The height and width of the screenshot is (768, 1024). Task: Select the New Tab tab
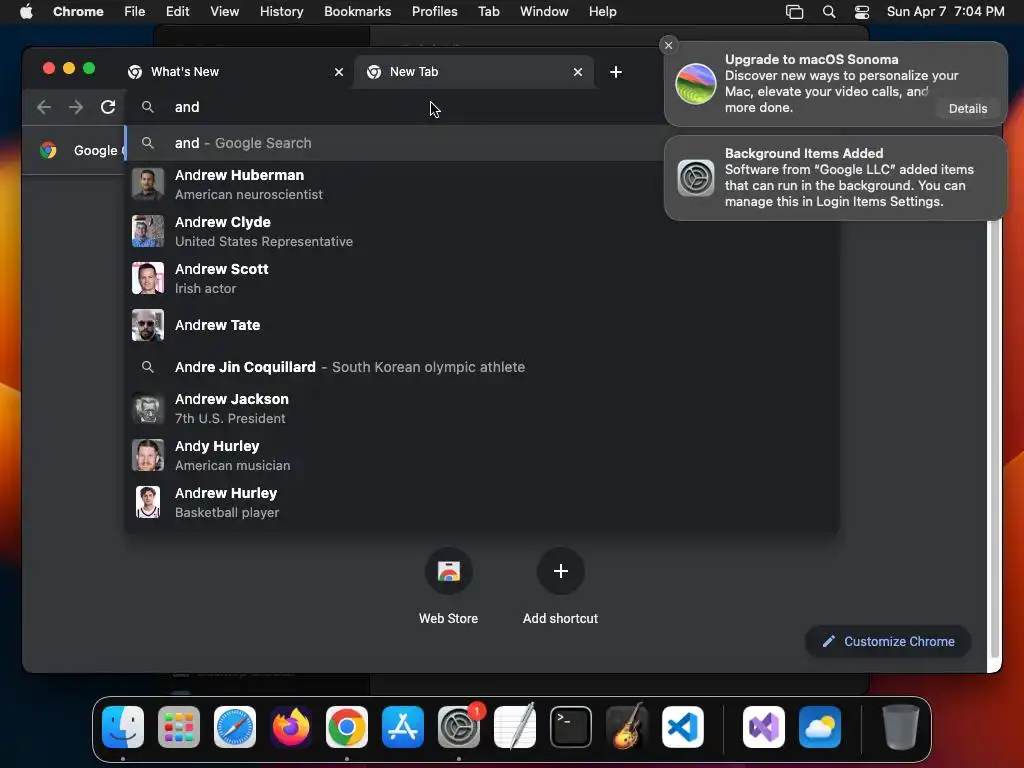coord(474,72)
